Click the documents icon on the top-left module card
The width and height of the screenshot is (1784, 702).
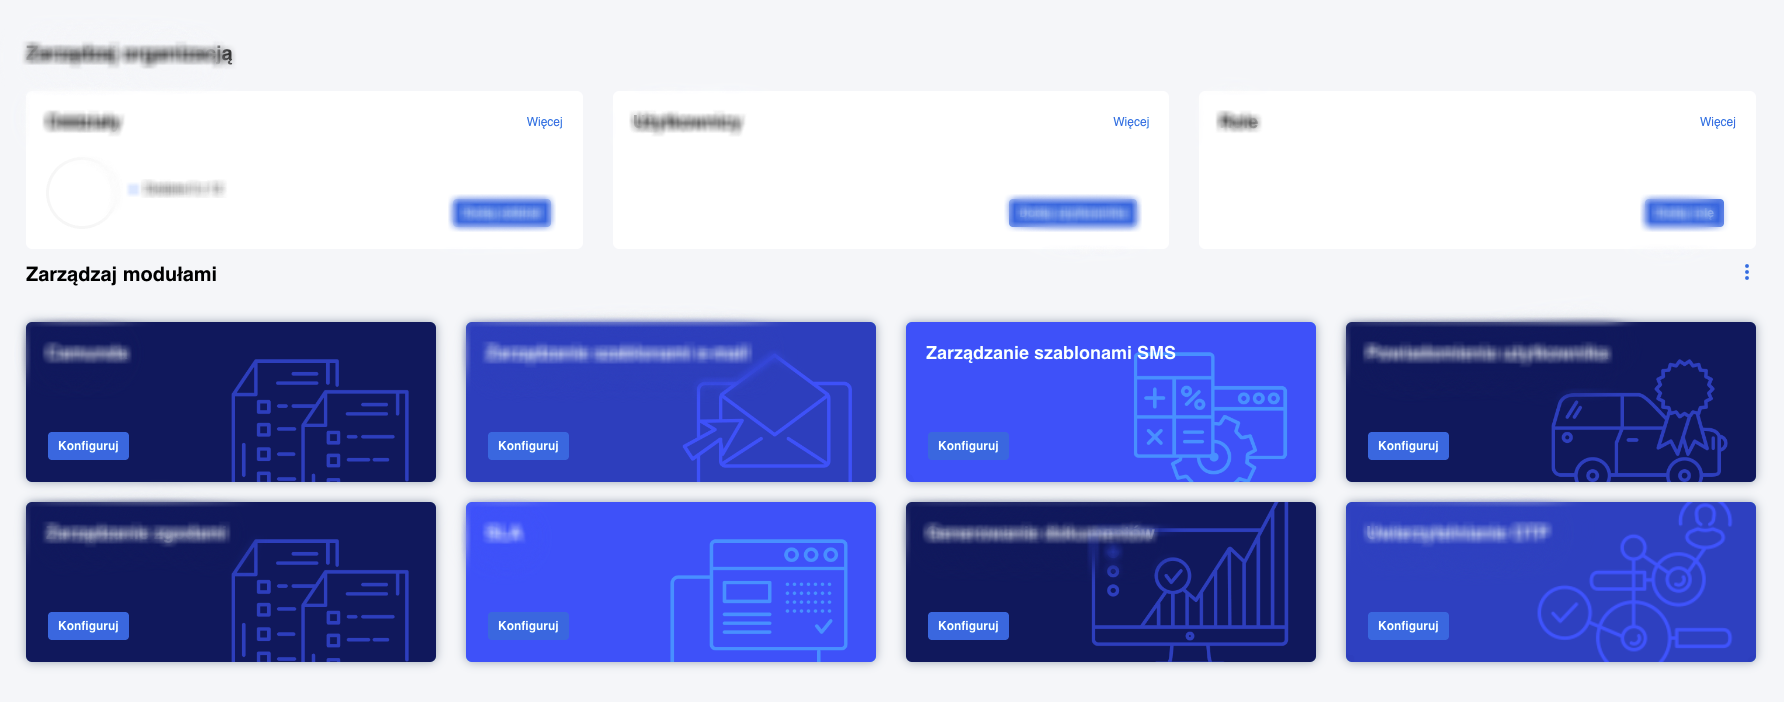[x=320, y=422]
